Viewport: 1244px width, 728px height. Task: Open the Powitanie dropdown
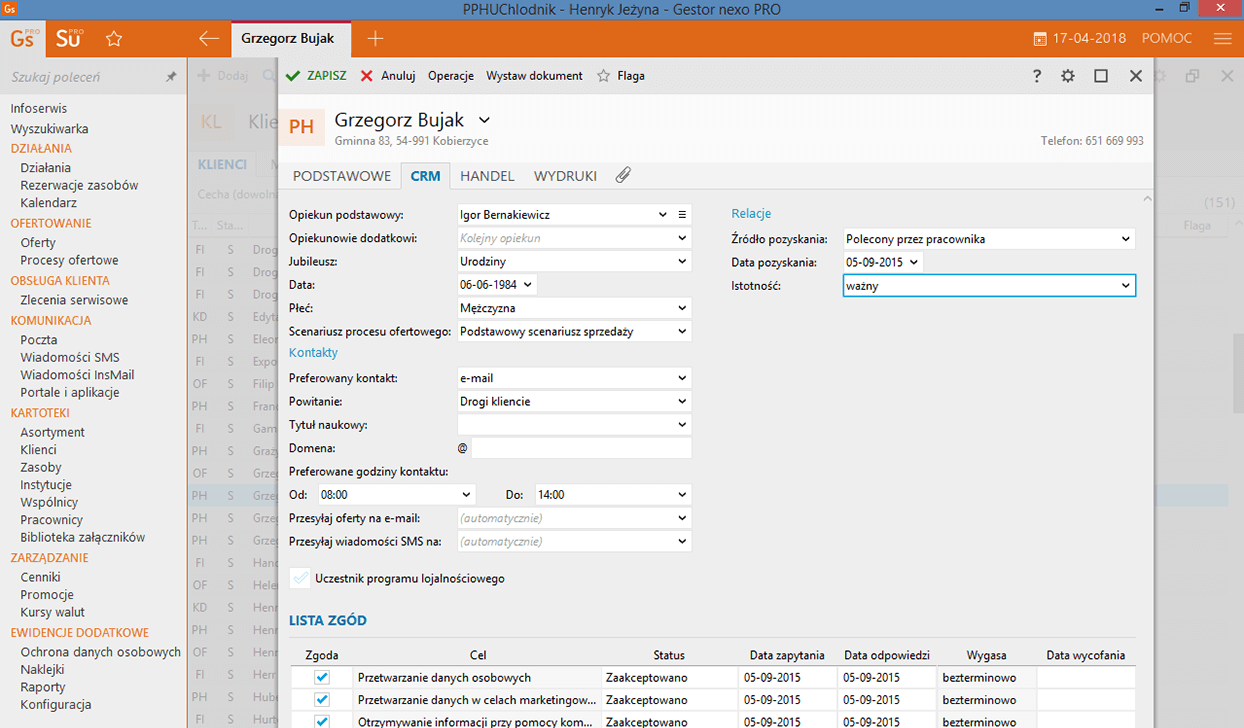tap(682, 401)
